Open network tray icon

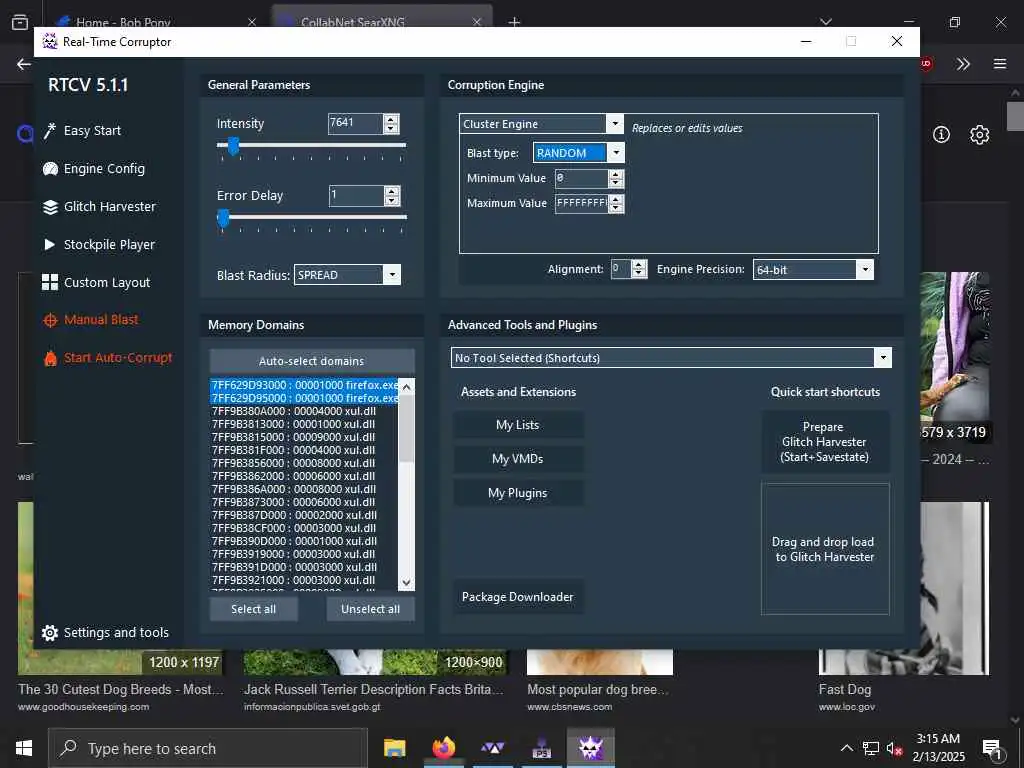tap(871, 748)
